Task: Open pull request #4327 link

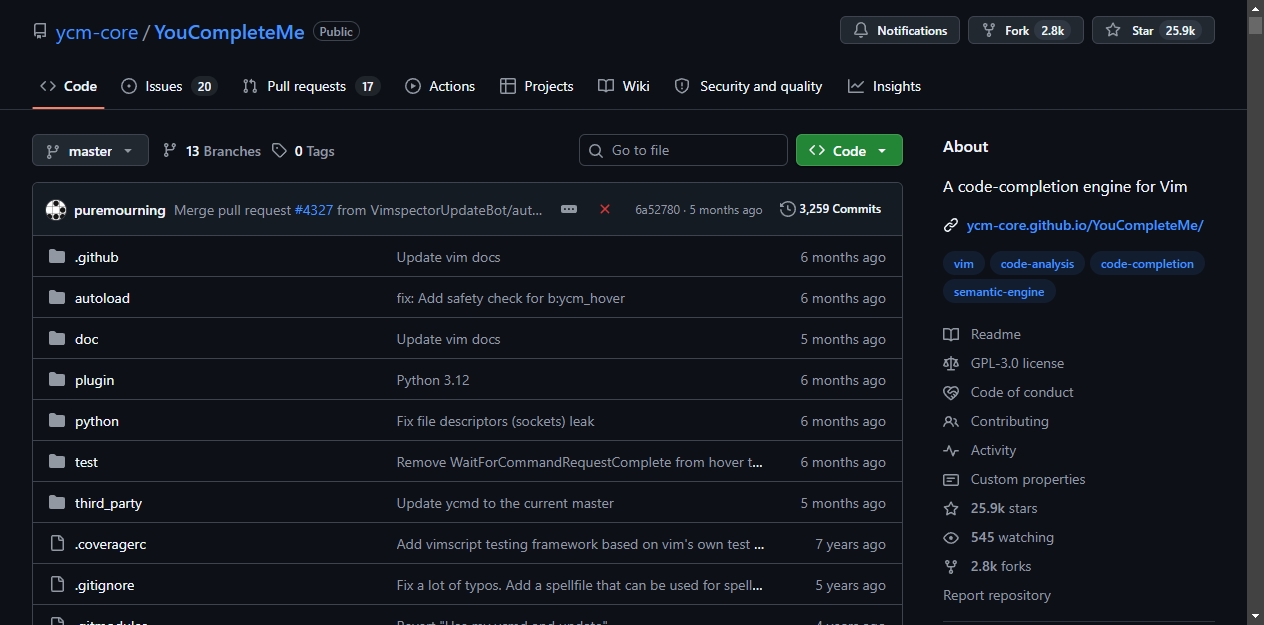Action: tap(313, 210)
